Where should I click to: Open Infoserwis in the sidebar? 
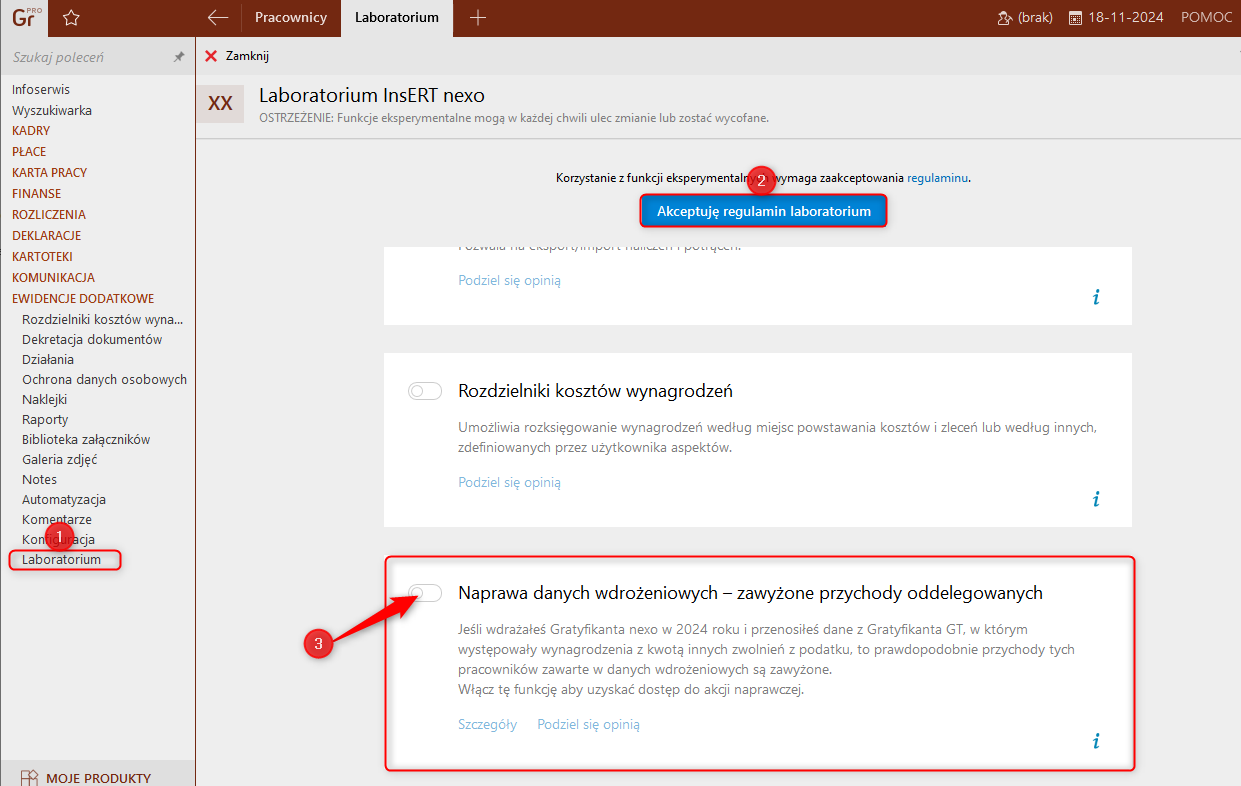click(x=41, y=89)
